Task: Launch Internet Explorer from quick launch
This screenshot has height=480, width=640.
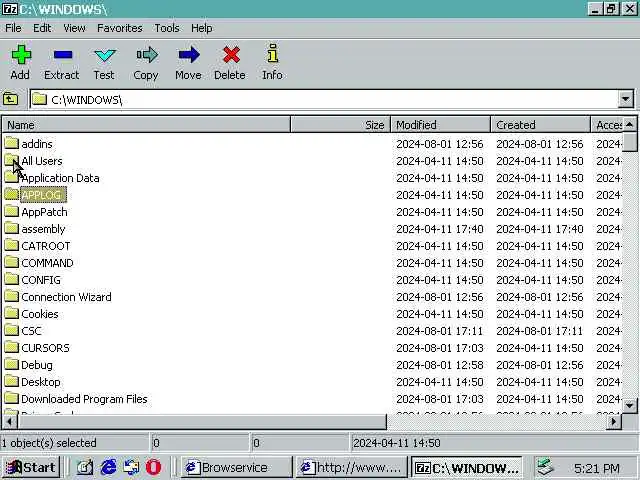Action: tap(108, 467)
